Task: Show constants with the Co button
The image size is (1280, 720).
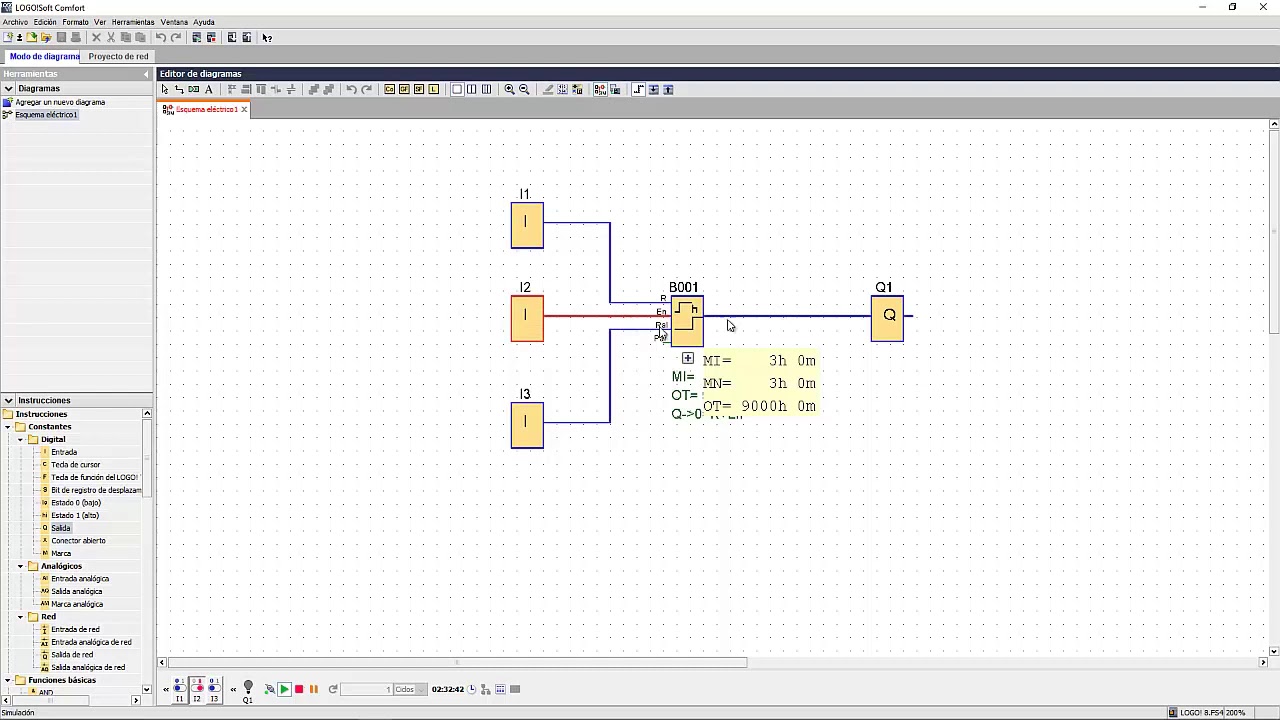Action: (x=390, y=89)
